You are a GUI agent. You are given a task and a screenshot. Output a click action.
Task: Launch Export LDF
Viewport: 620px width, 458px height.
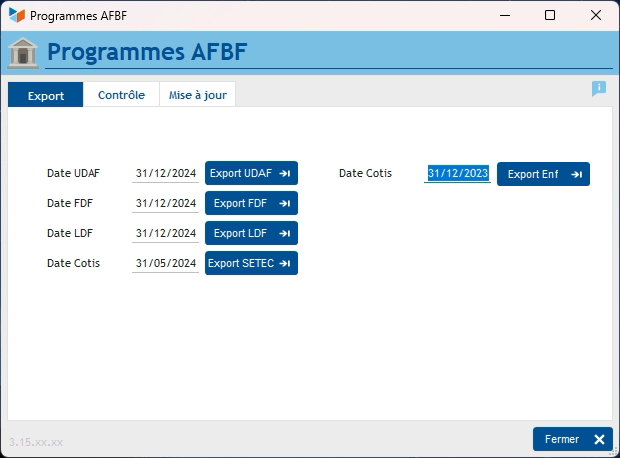[251, 233]
